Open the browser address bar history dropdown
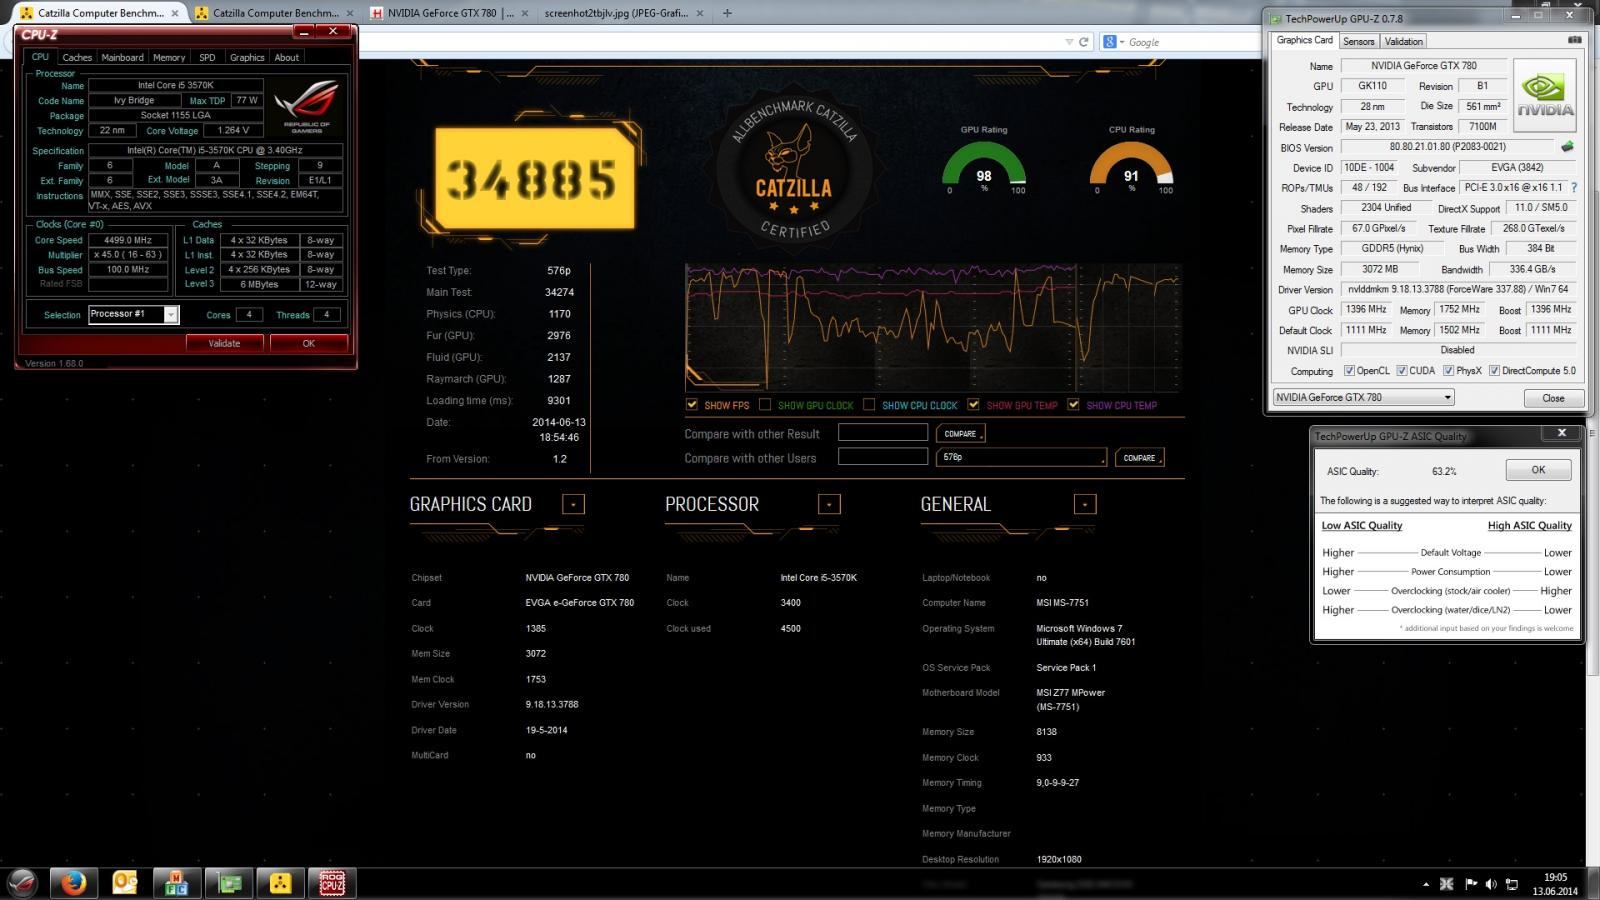1600x900 pixels. tap(1069, 42)
